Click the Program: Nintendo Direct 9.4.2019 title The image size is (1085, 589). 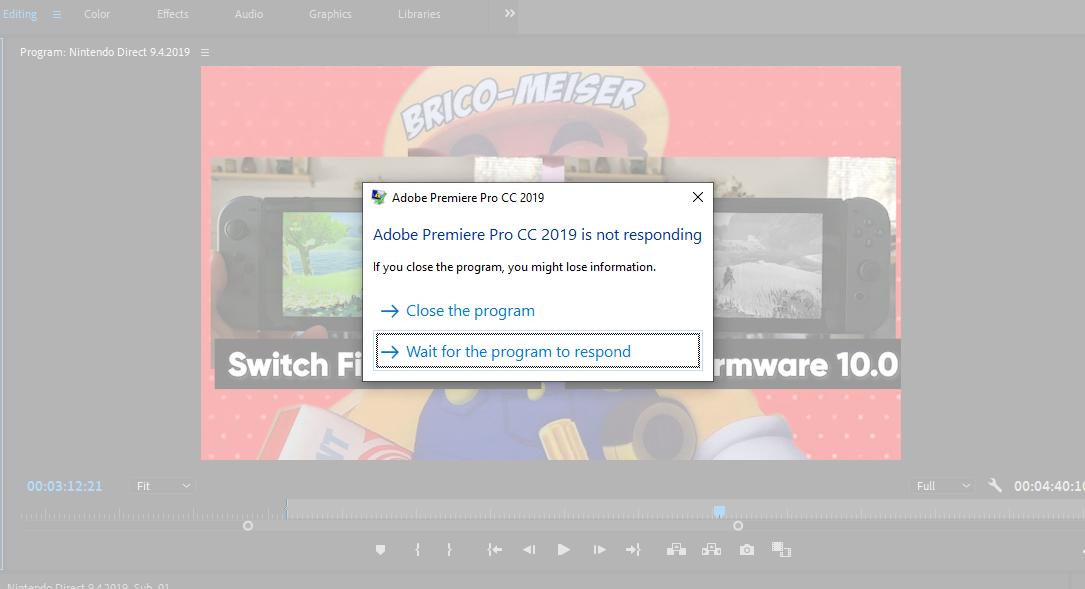104,52
